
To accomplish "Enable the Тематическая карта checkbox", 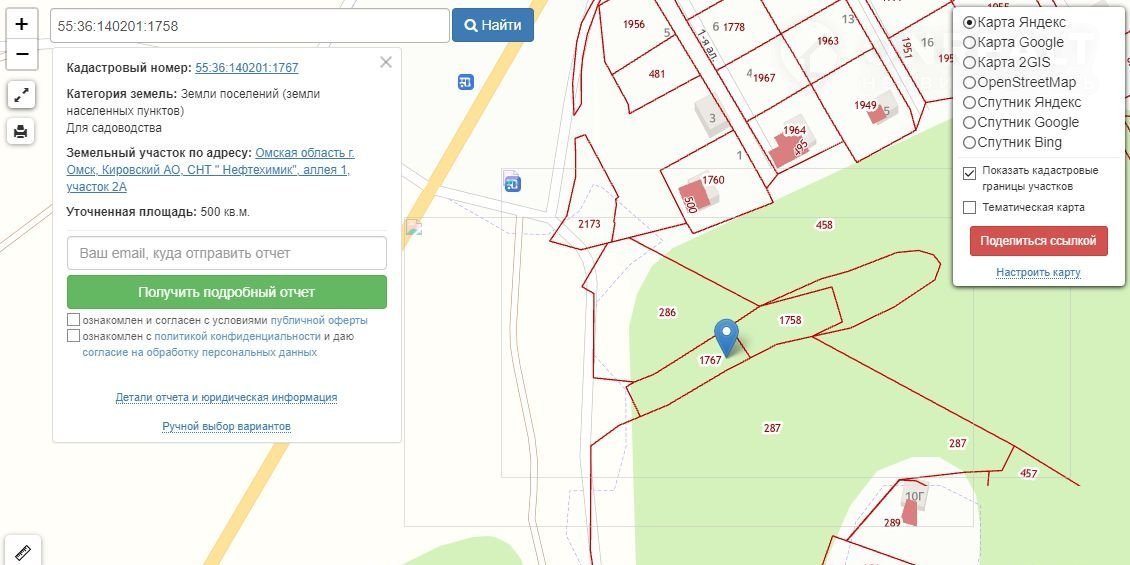I will [x=969, y=208].
